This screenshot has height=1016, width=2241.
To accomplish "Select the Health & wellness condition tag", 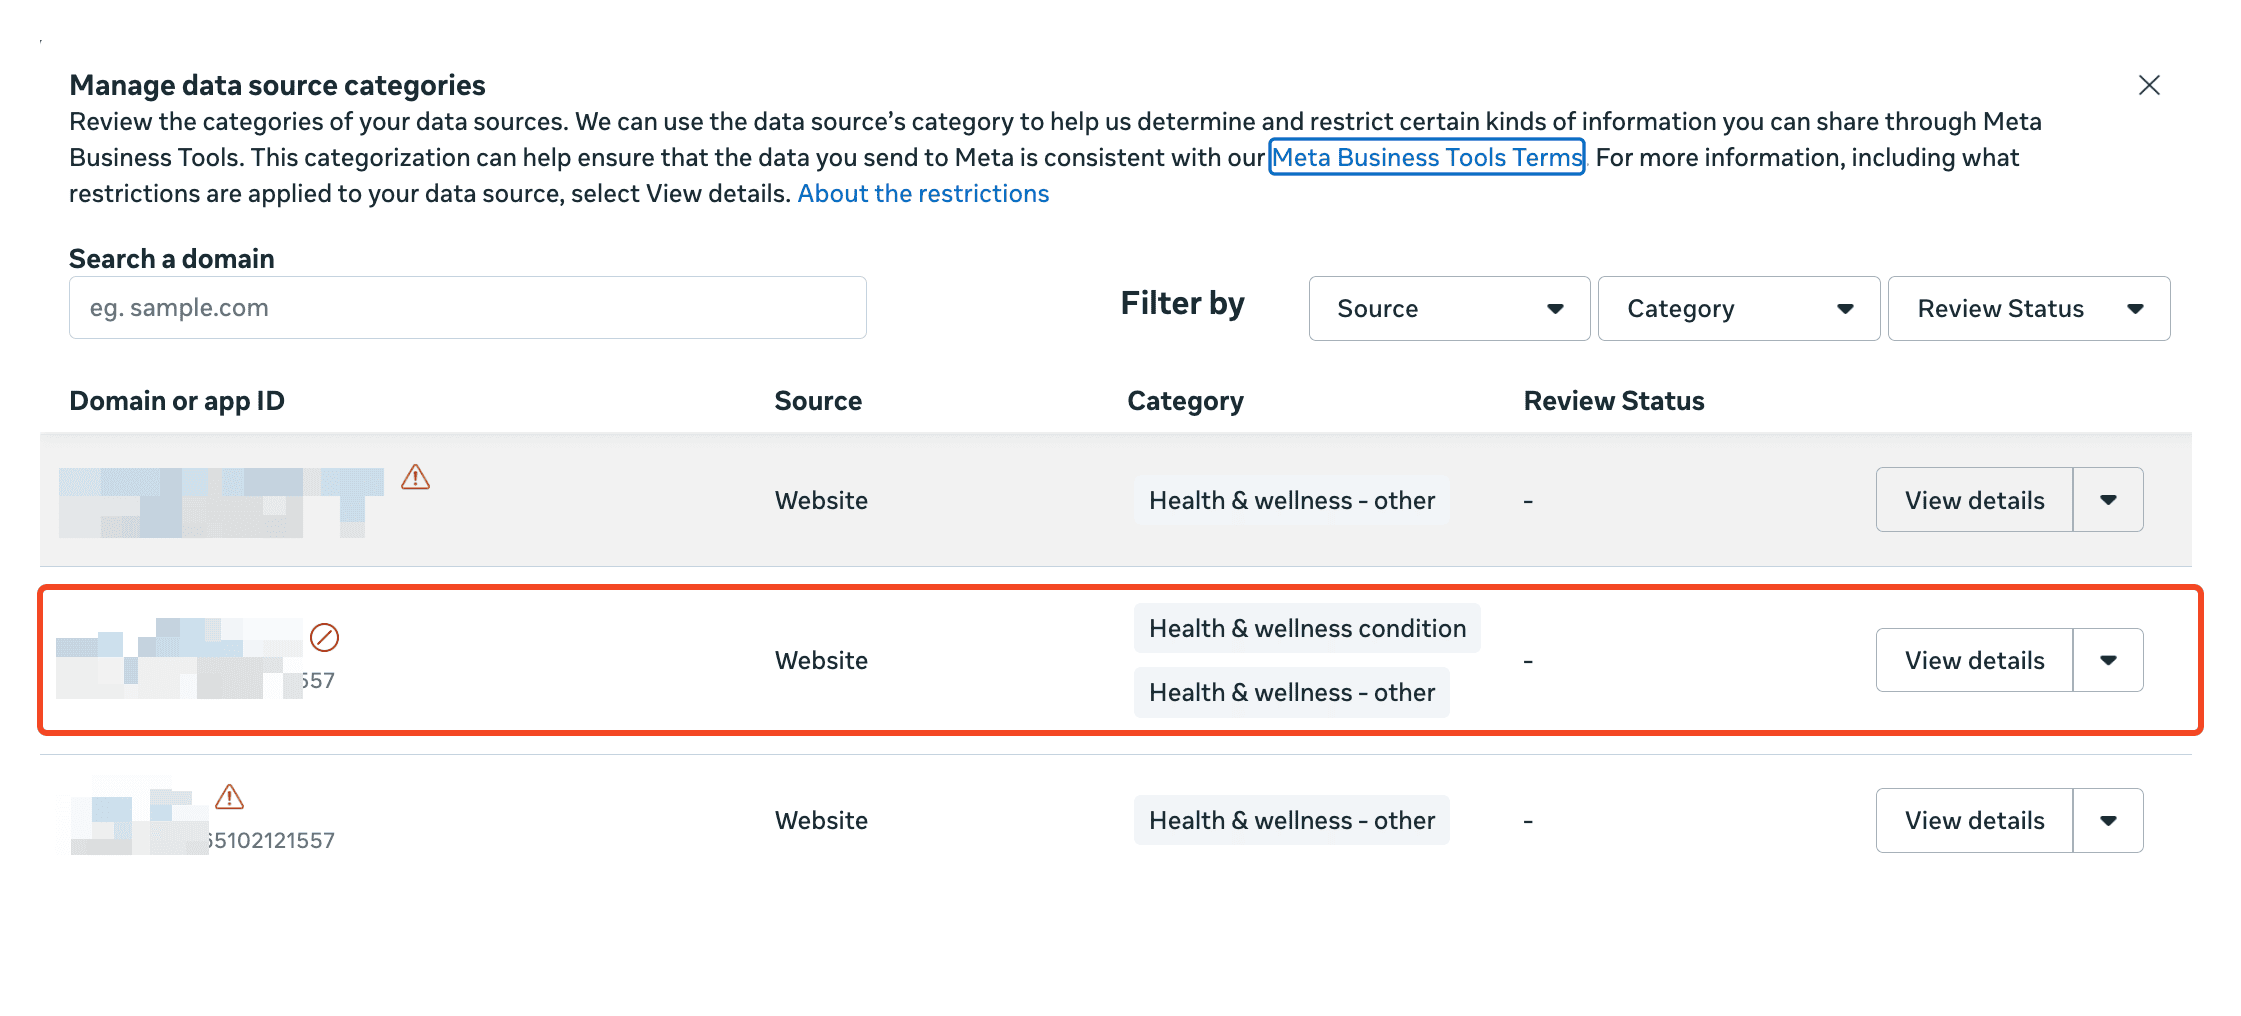I will click(1306, 628).
